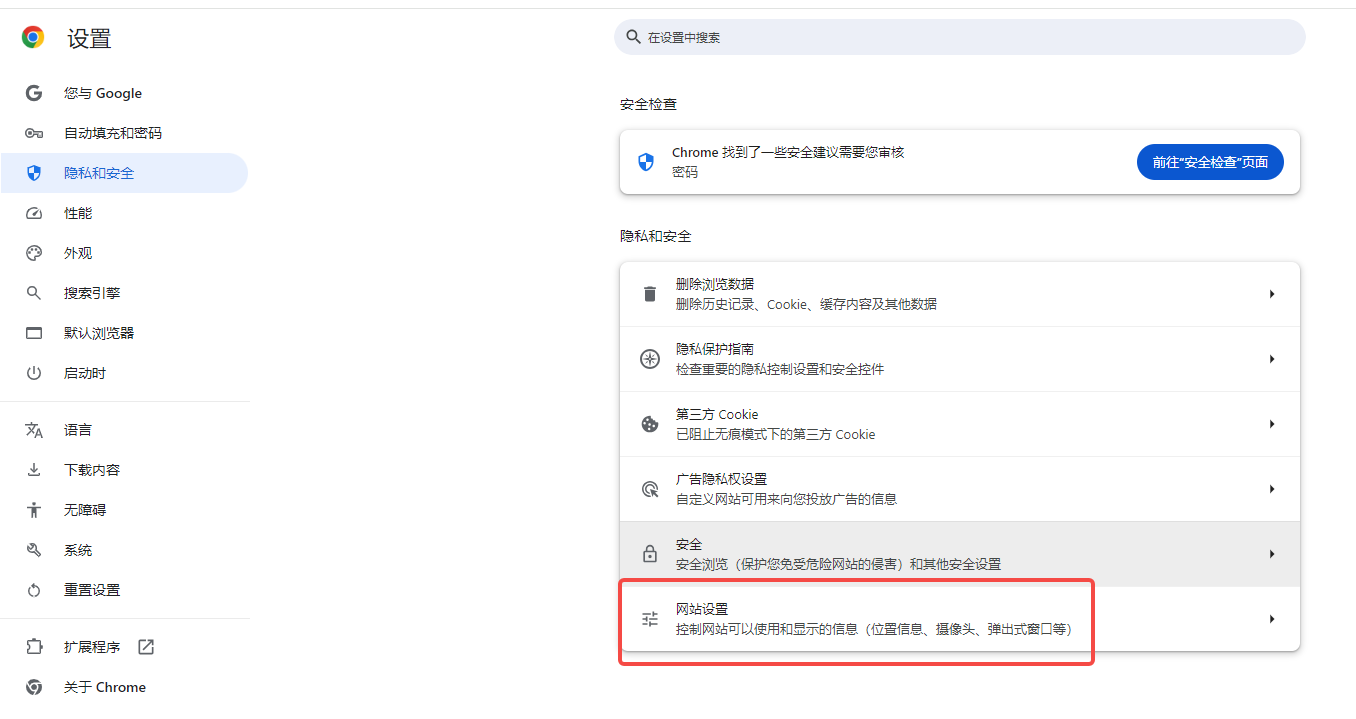Viewport: 1356px width, 719px height.
Task: Open 下载内容 settings section
Action: (x=124, y=470)
